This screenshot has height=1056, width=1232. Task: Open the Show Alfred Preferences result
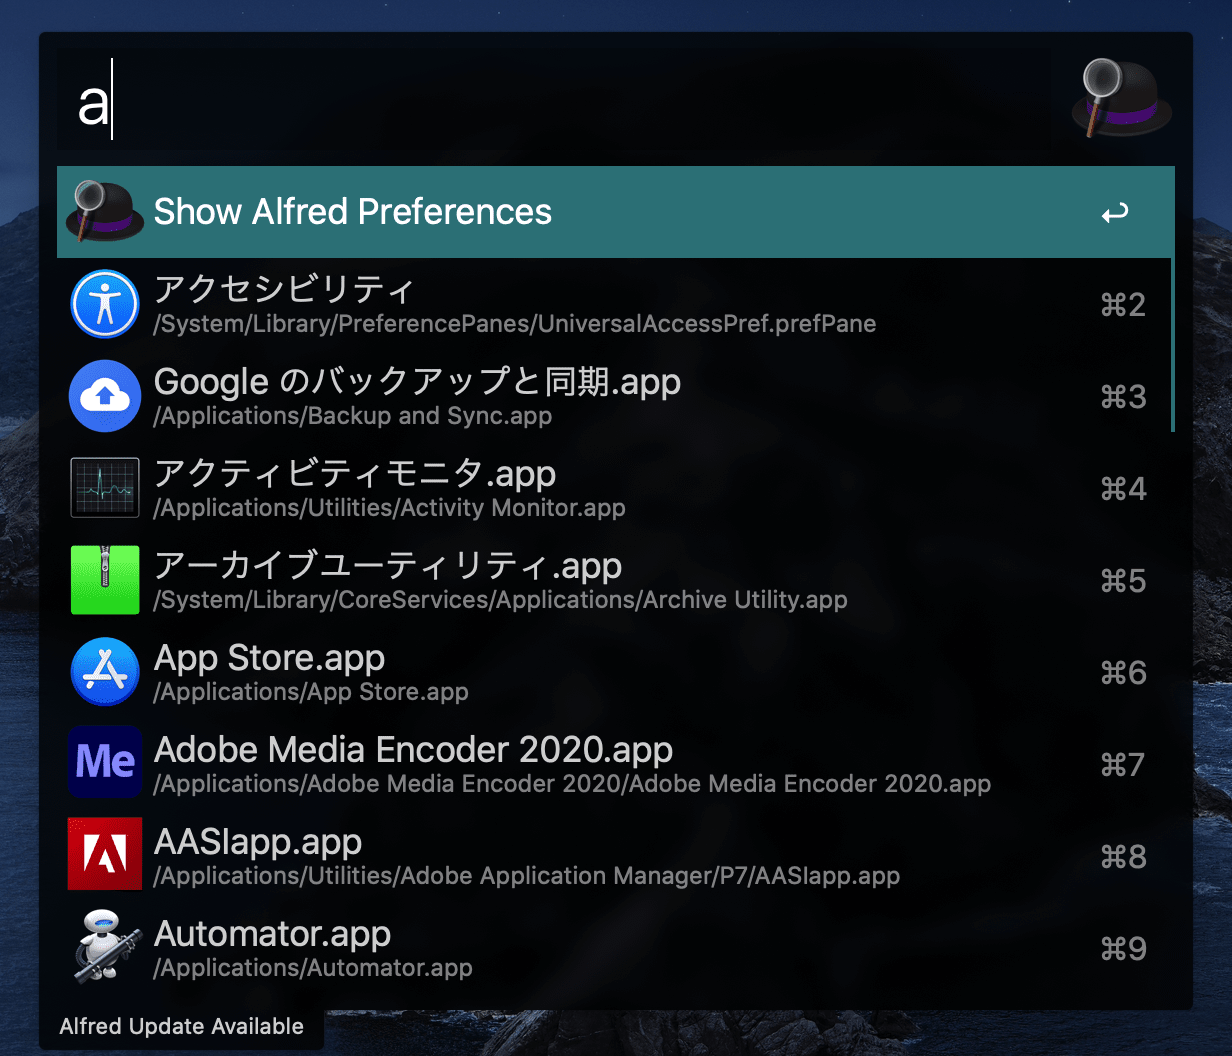click(x=615, y=212)
